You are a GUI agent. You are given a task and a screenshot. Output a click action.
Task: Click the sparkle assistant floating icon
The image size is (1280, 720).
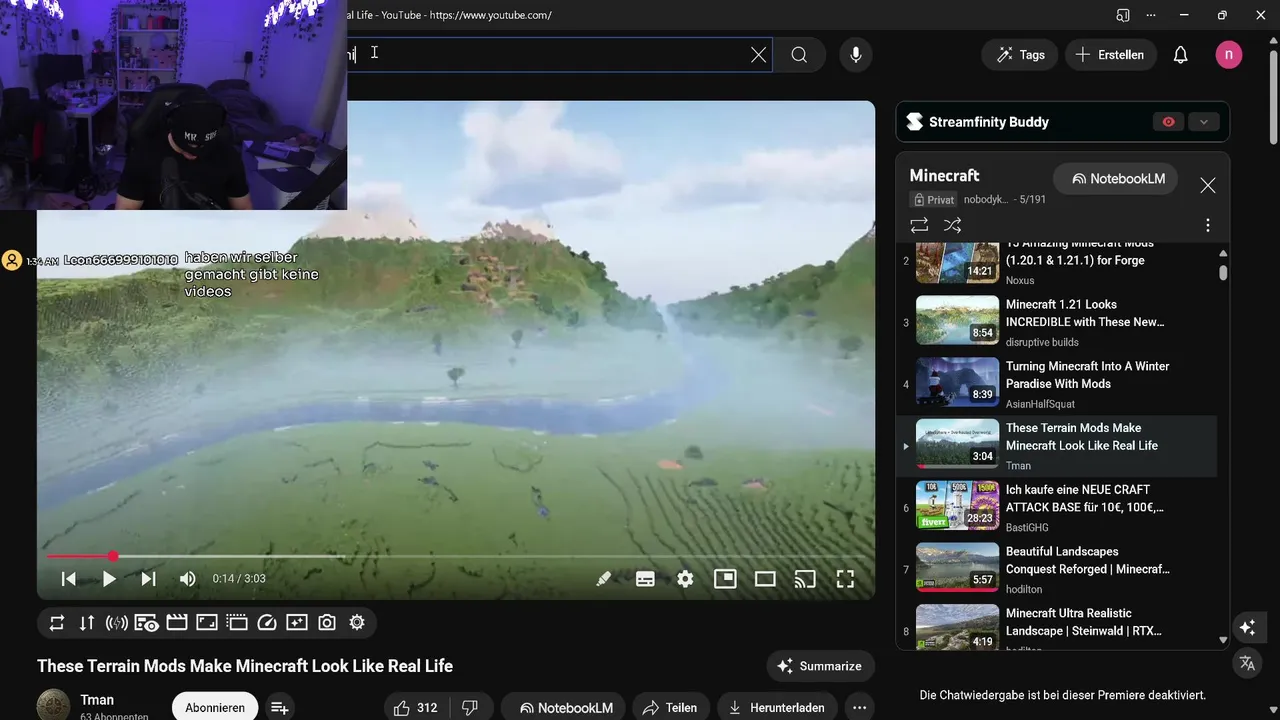tap(1247, 628)
